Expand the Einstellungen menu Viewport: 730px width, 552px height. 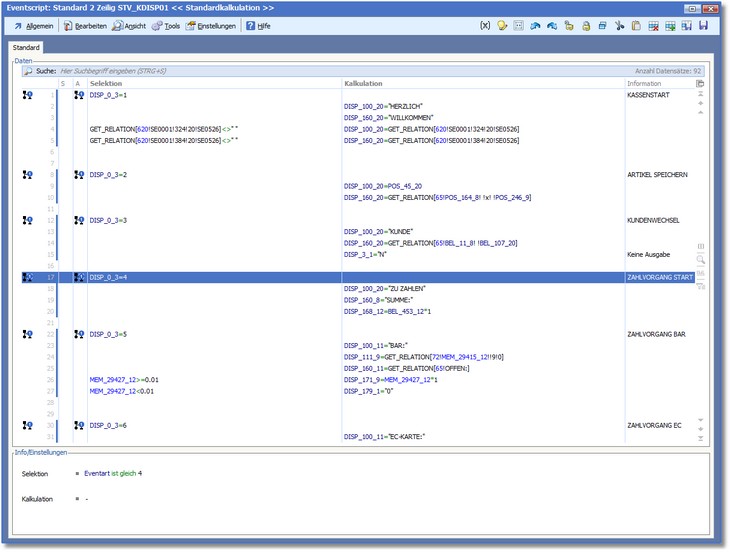211,26
